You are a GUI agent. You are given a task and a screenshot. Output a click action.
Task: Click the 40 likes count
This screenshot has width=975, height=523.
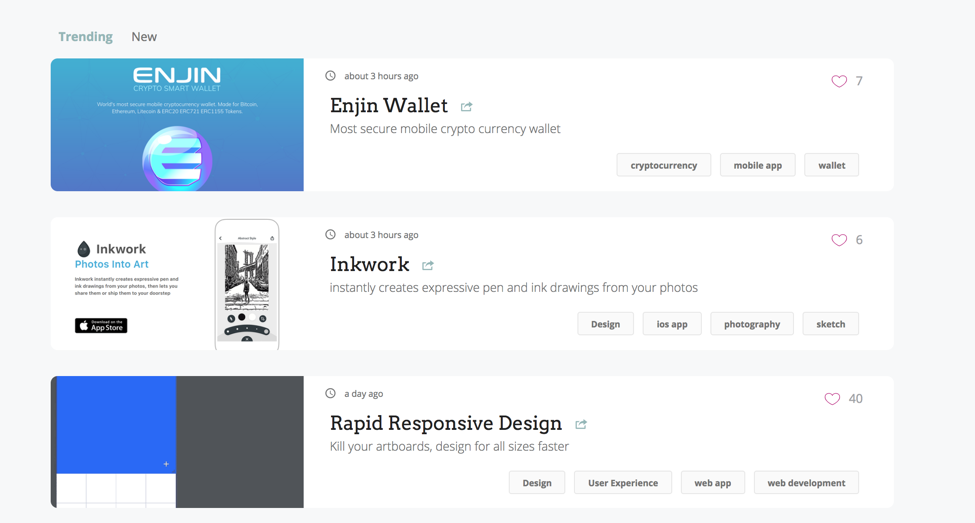(856, 399)
